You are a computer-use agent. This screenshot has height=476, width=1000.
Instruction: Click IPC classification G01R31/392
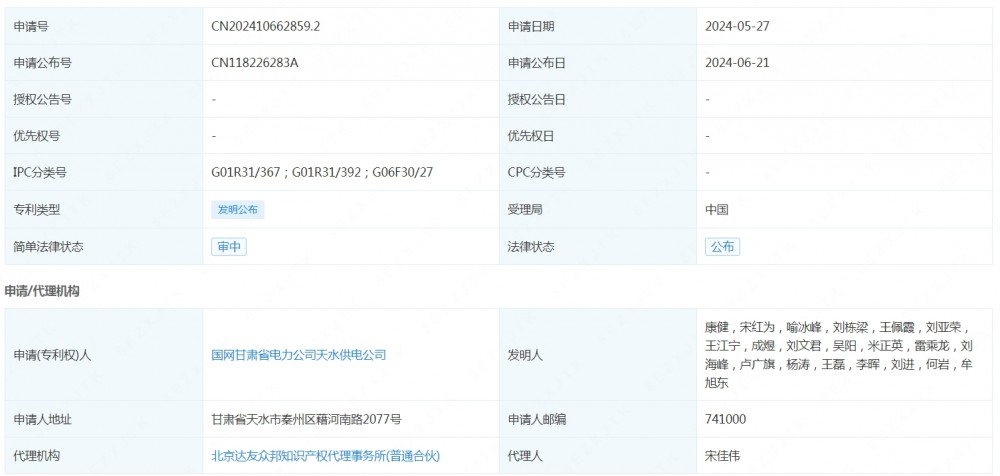329,173
